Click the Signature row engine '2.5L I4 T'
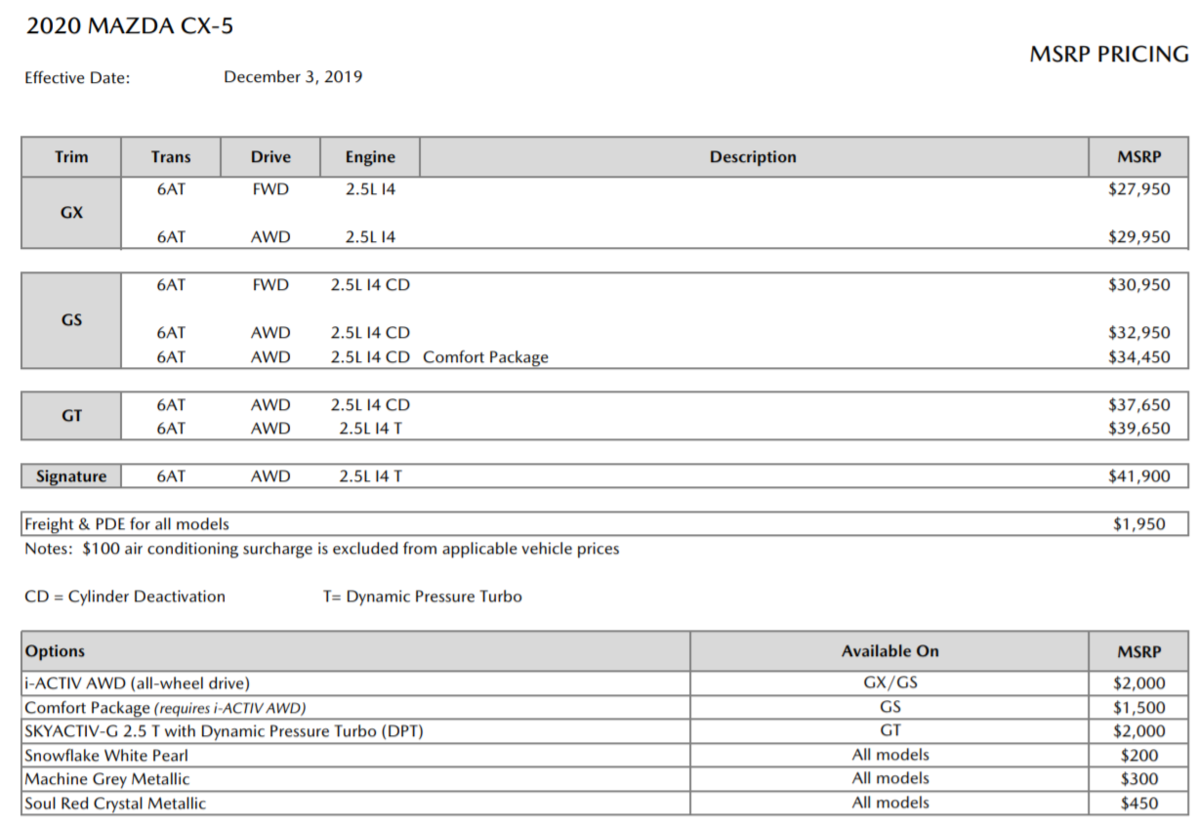Viewport: 1200px width, 828px height. coord(370,476)
